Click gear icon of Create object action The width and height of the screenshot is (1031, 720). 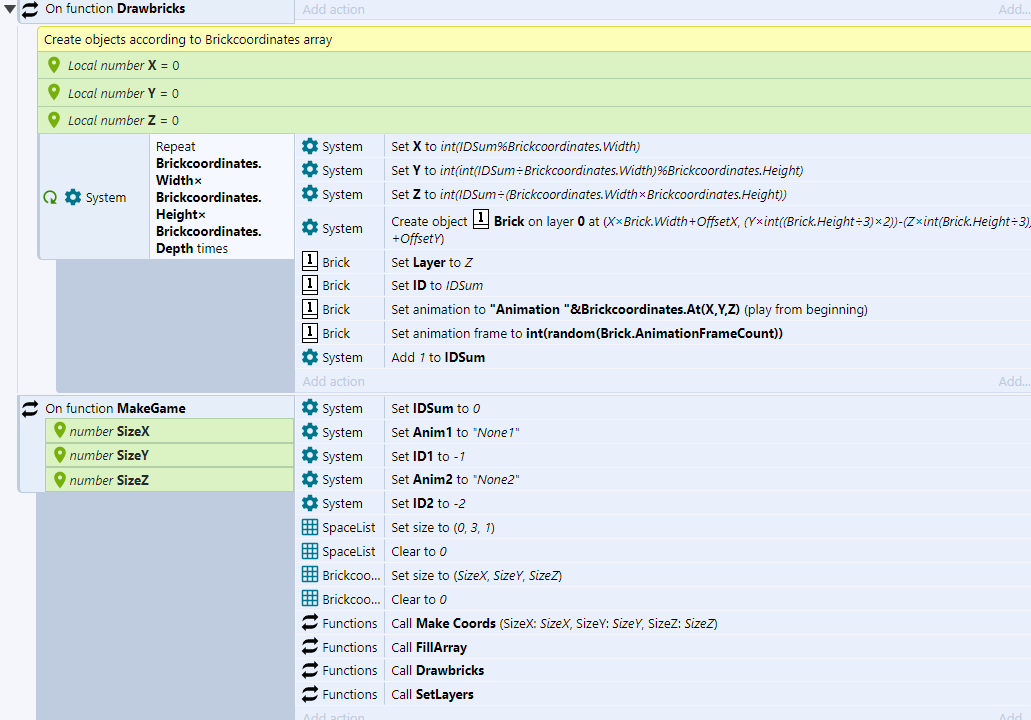click(310, 228)
